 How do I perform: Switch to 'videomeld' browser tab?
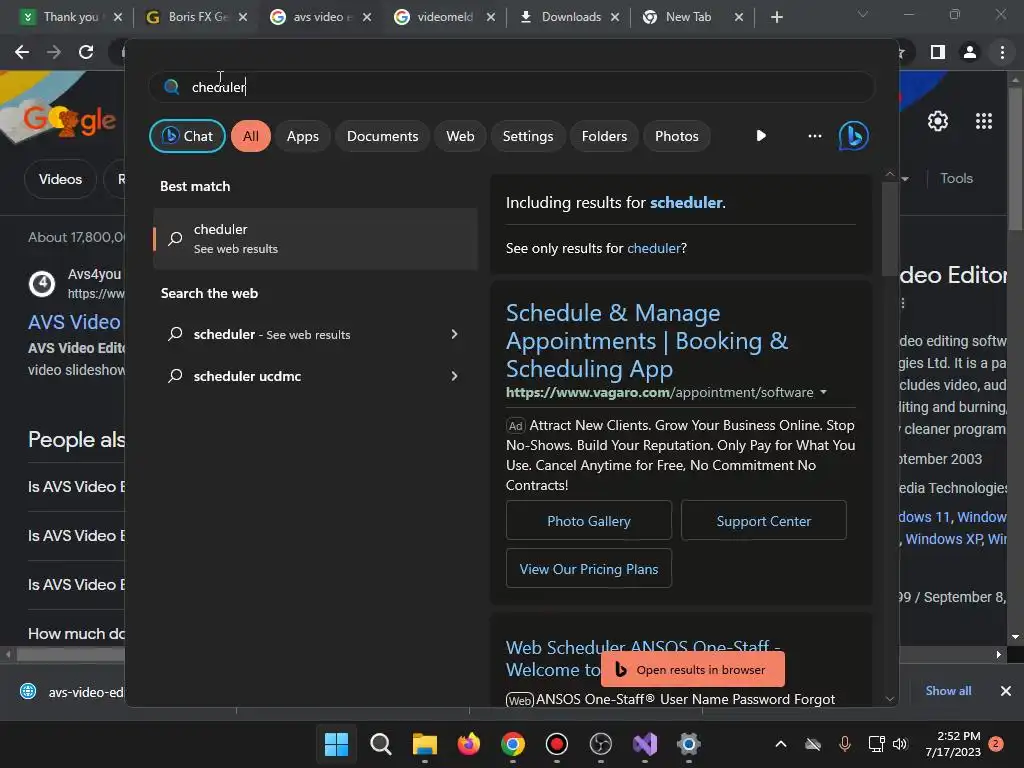445,17
